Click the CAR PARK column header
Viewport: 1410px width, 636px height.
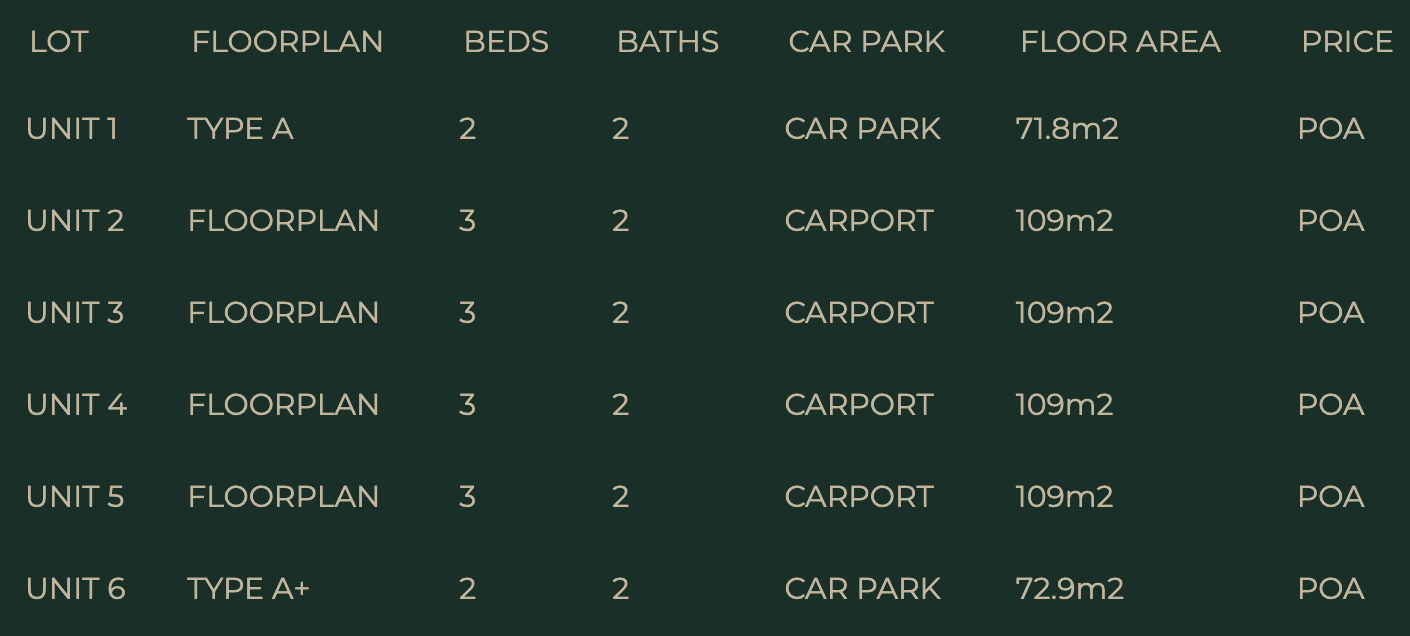[x=866, y=42]
